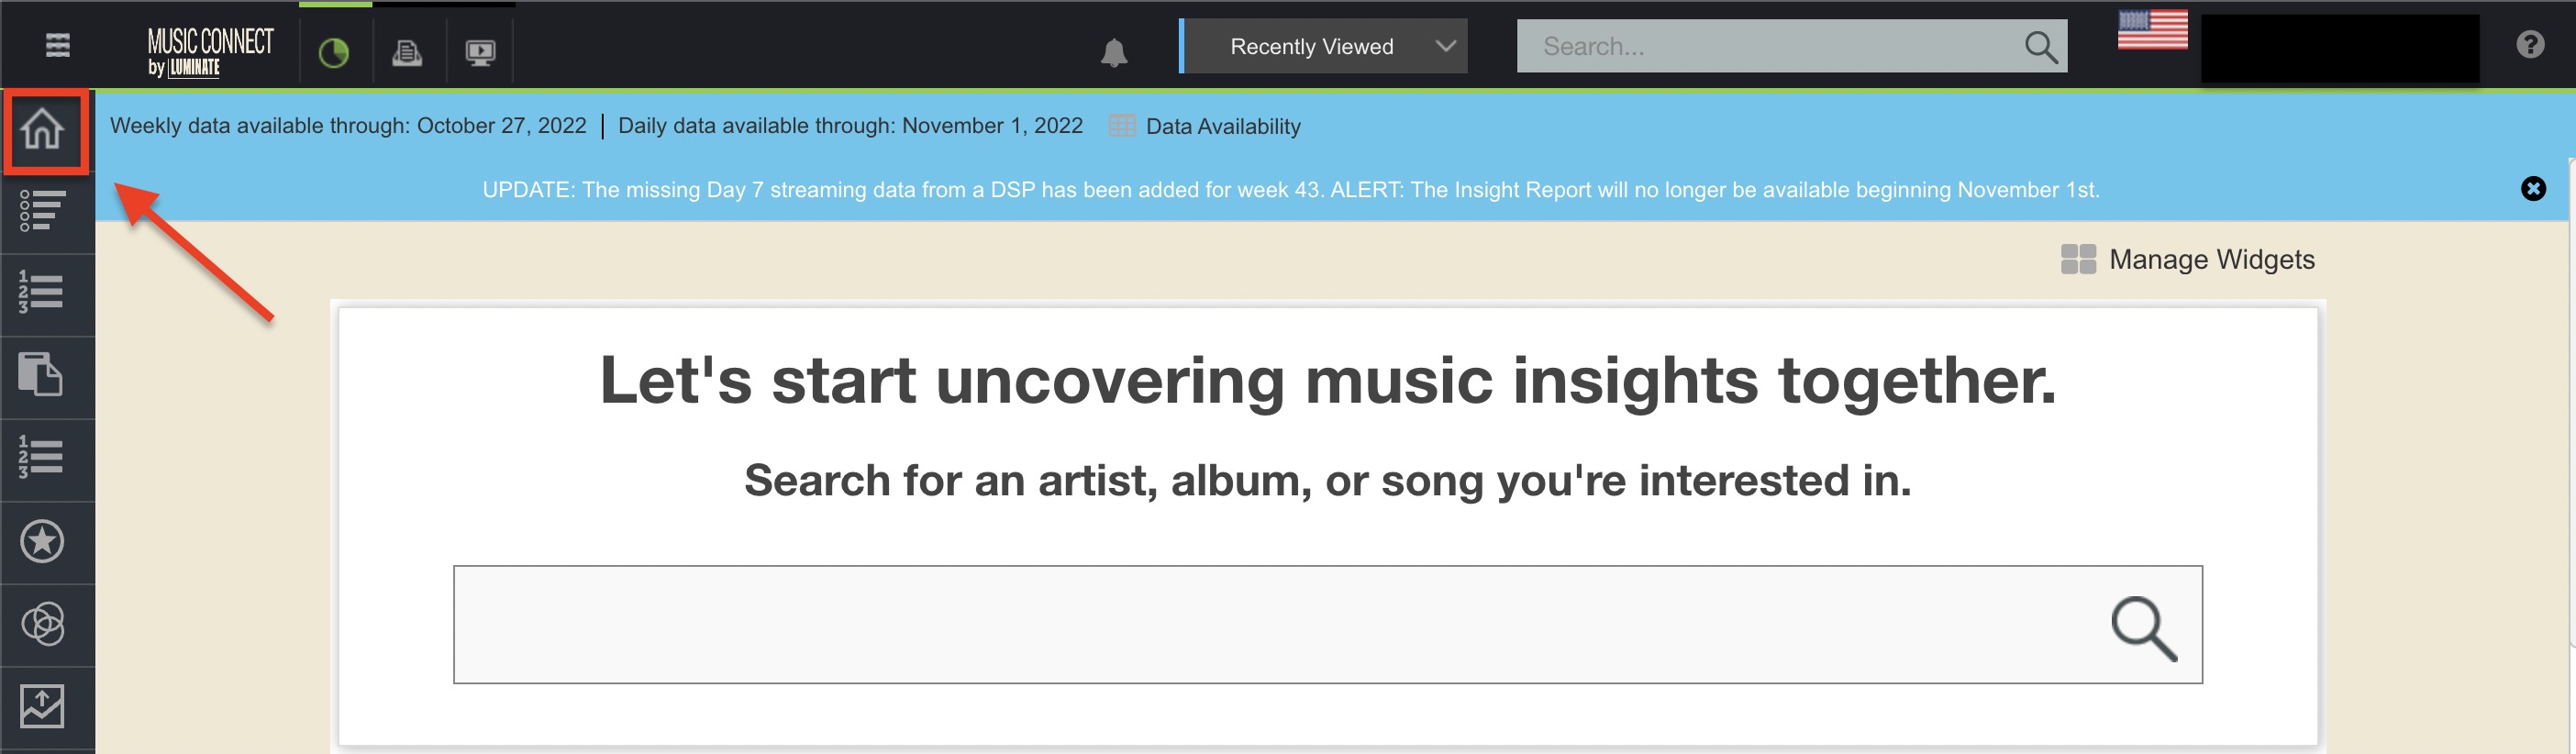The image size is (2576, 754).
Task: Open the star circle sidebar icon
Action: coord(42,542)
